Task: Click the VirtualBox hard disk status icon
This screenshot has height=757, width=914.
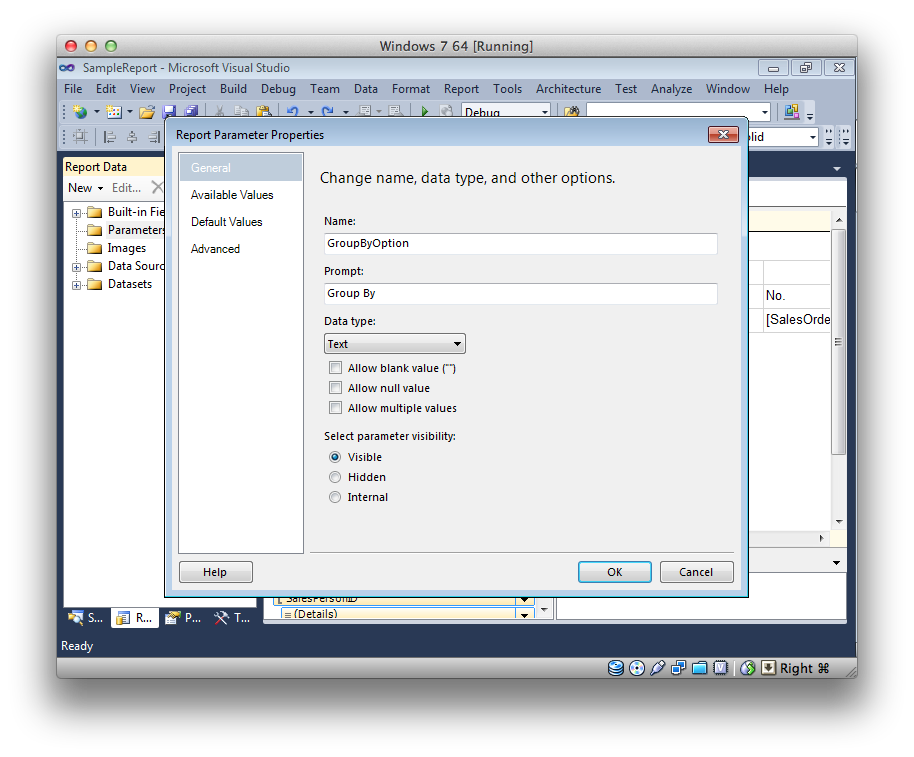Action: [x=616, y=668]
